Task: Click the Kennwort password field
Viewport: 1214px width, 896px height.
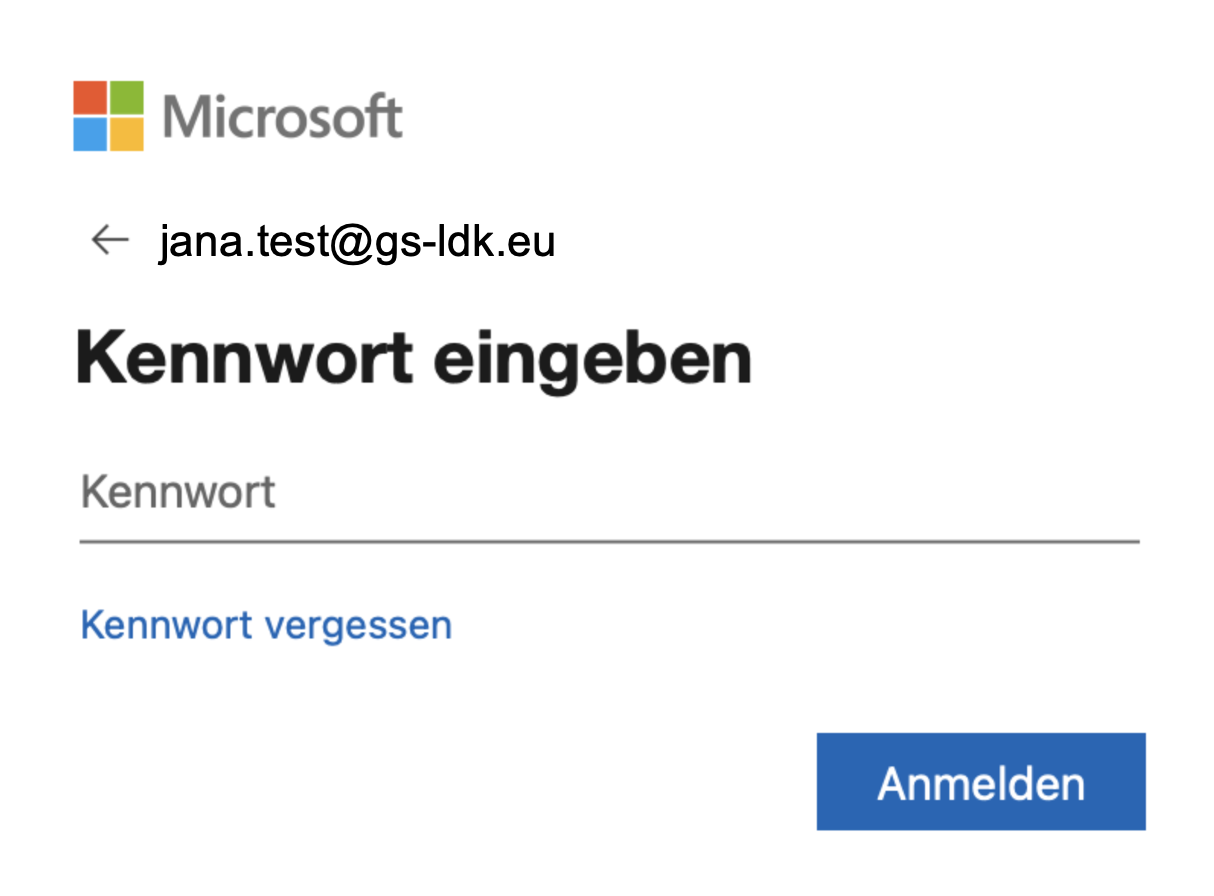Action: point(608,495)
